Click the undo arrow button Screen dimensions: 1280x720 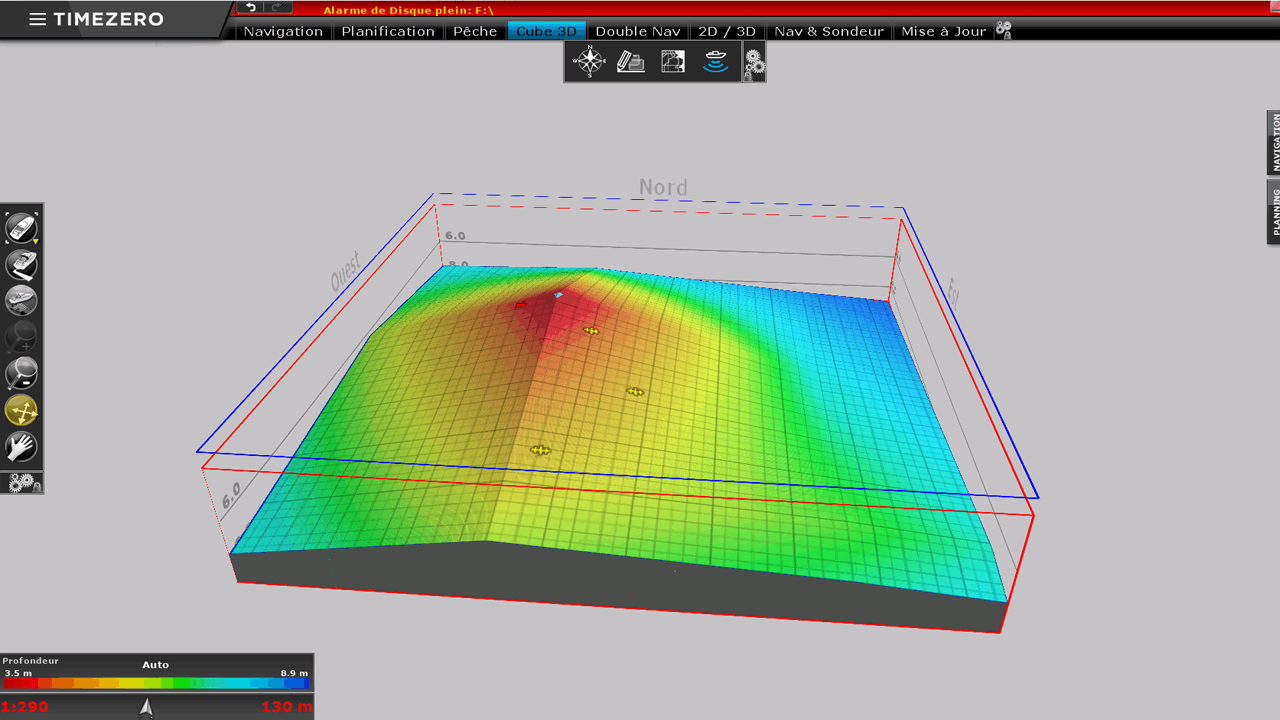[x=250, y=8]
